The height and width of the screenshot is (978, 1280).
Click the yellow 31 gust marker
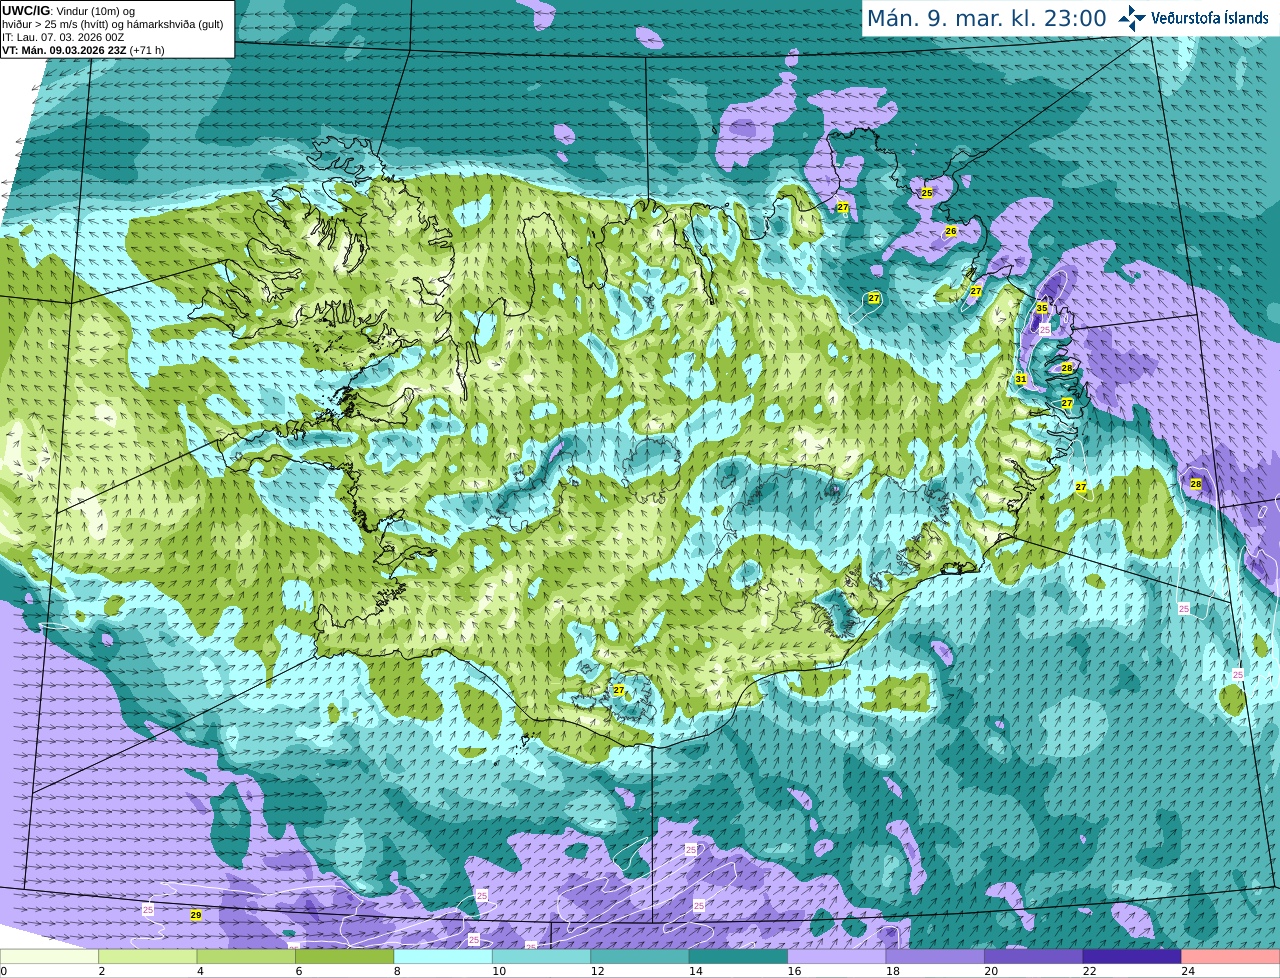(x=1021, y=379)
